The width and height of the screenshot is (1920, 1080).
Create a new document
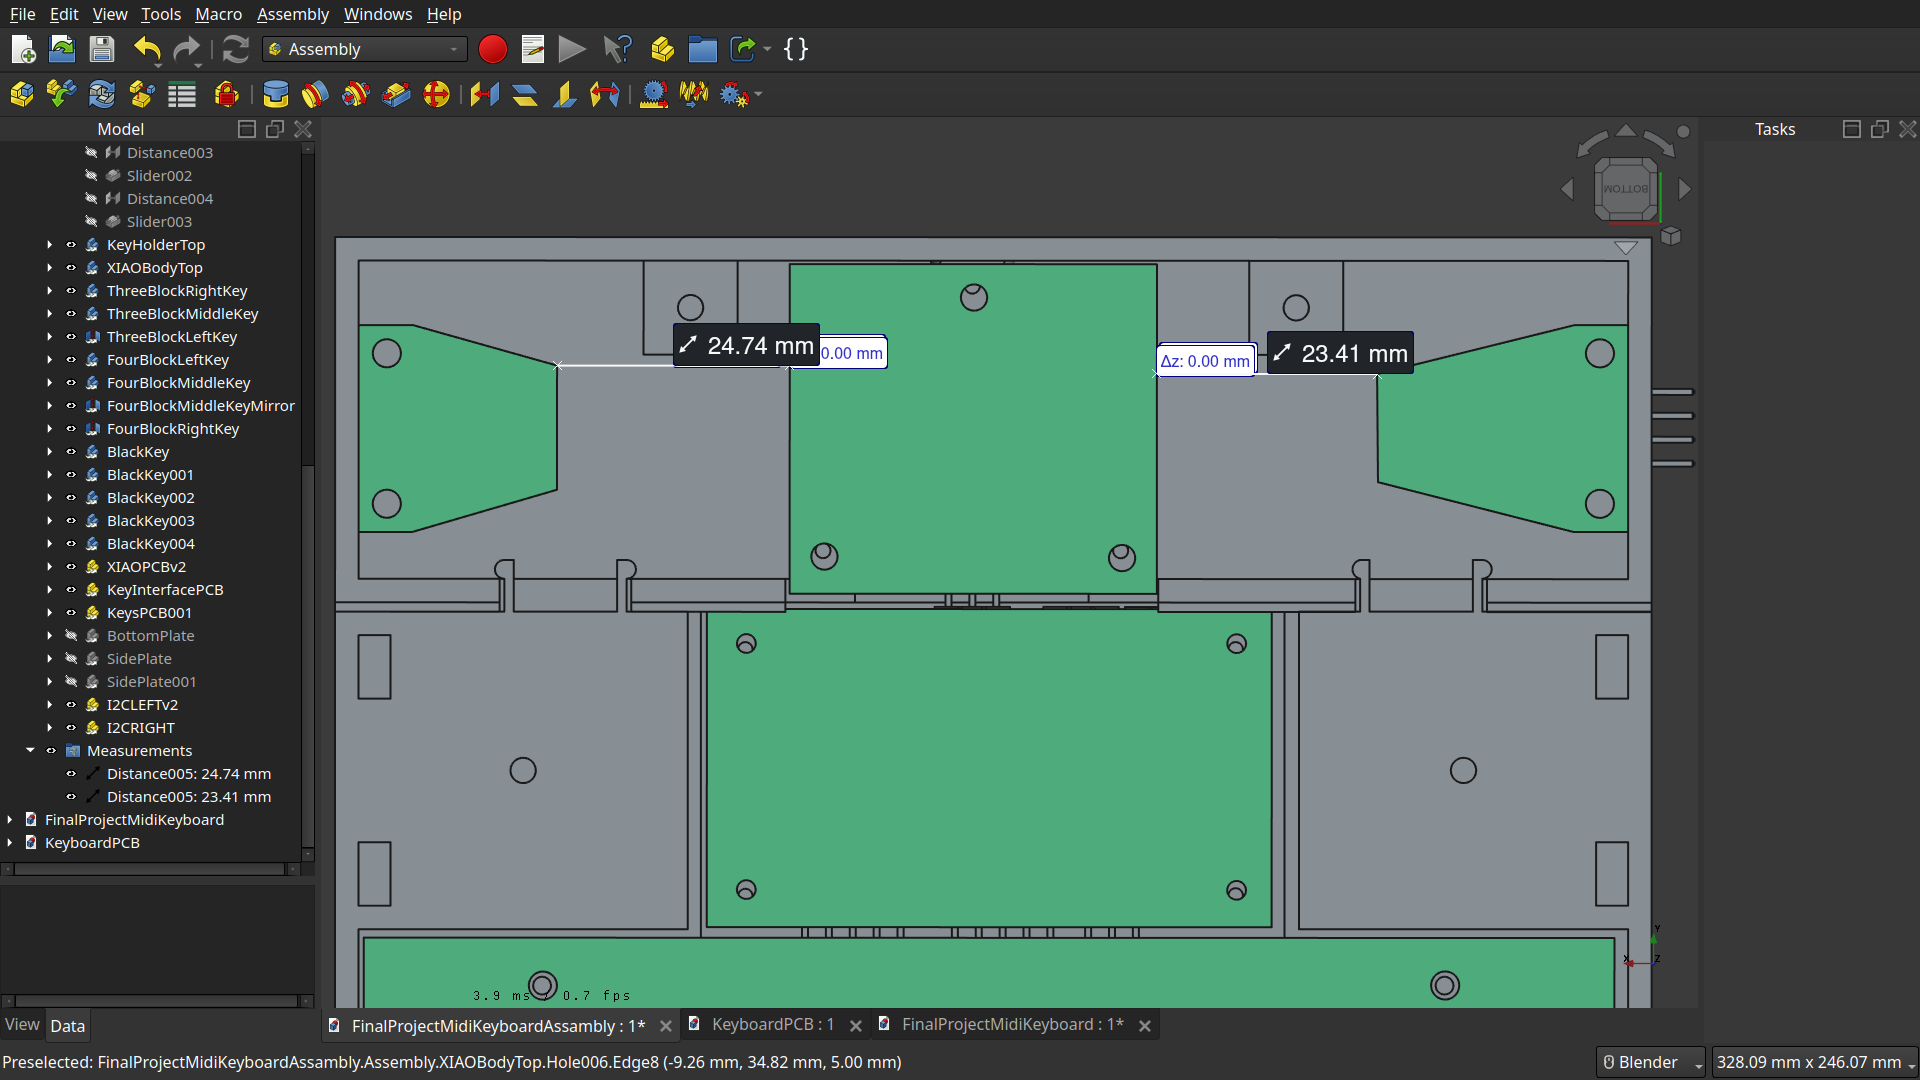click(23, 49)
